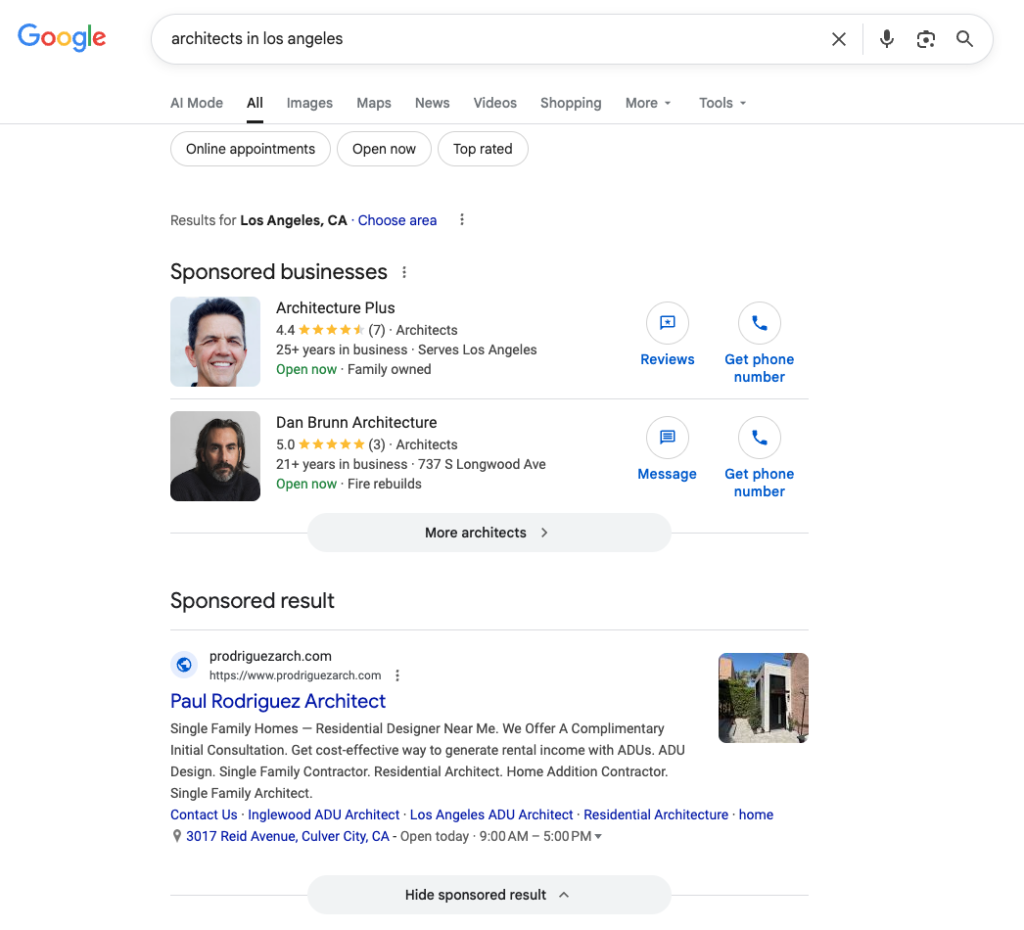Open Google Lens image search icon
Screen dimensions: 1024x930
point(926,39)
